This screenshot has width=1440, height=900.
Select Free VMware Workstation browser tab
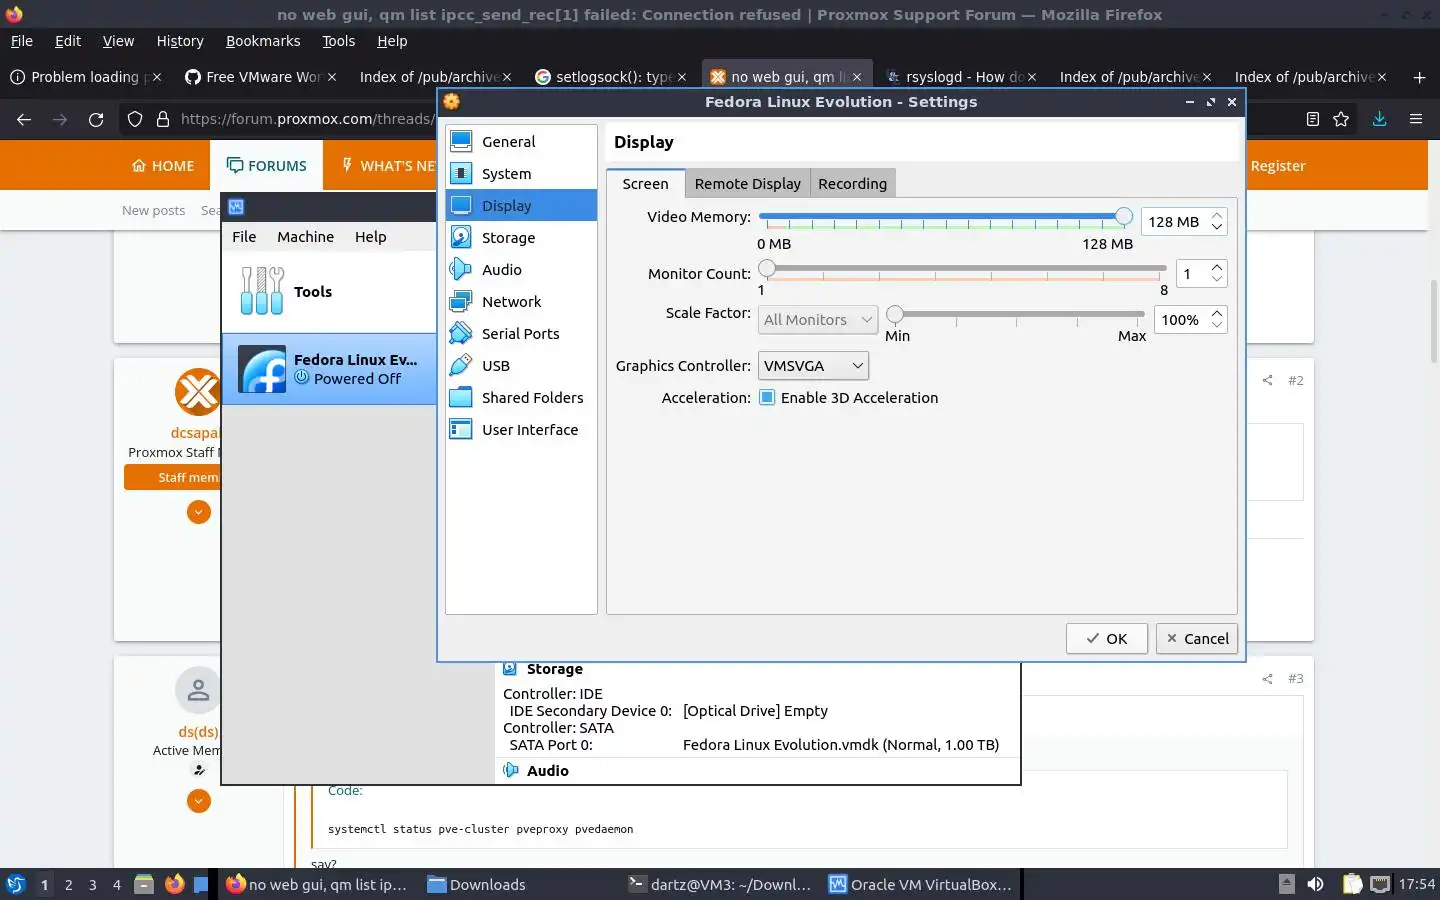click(260, 77)
